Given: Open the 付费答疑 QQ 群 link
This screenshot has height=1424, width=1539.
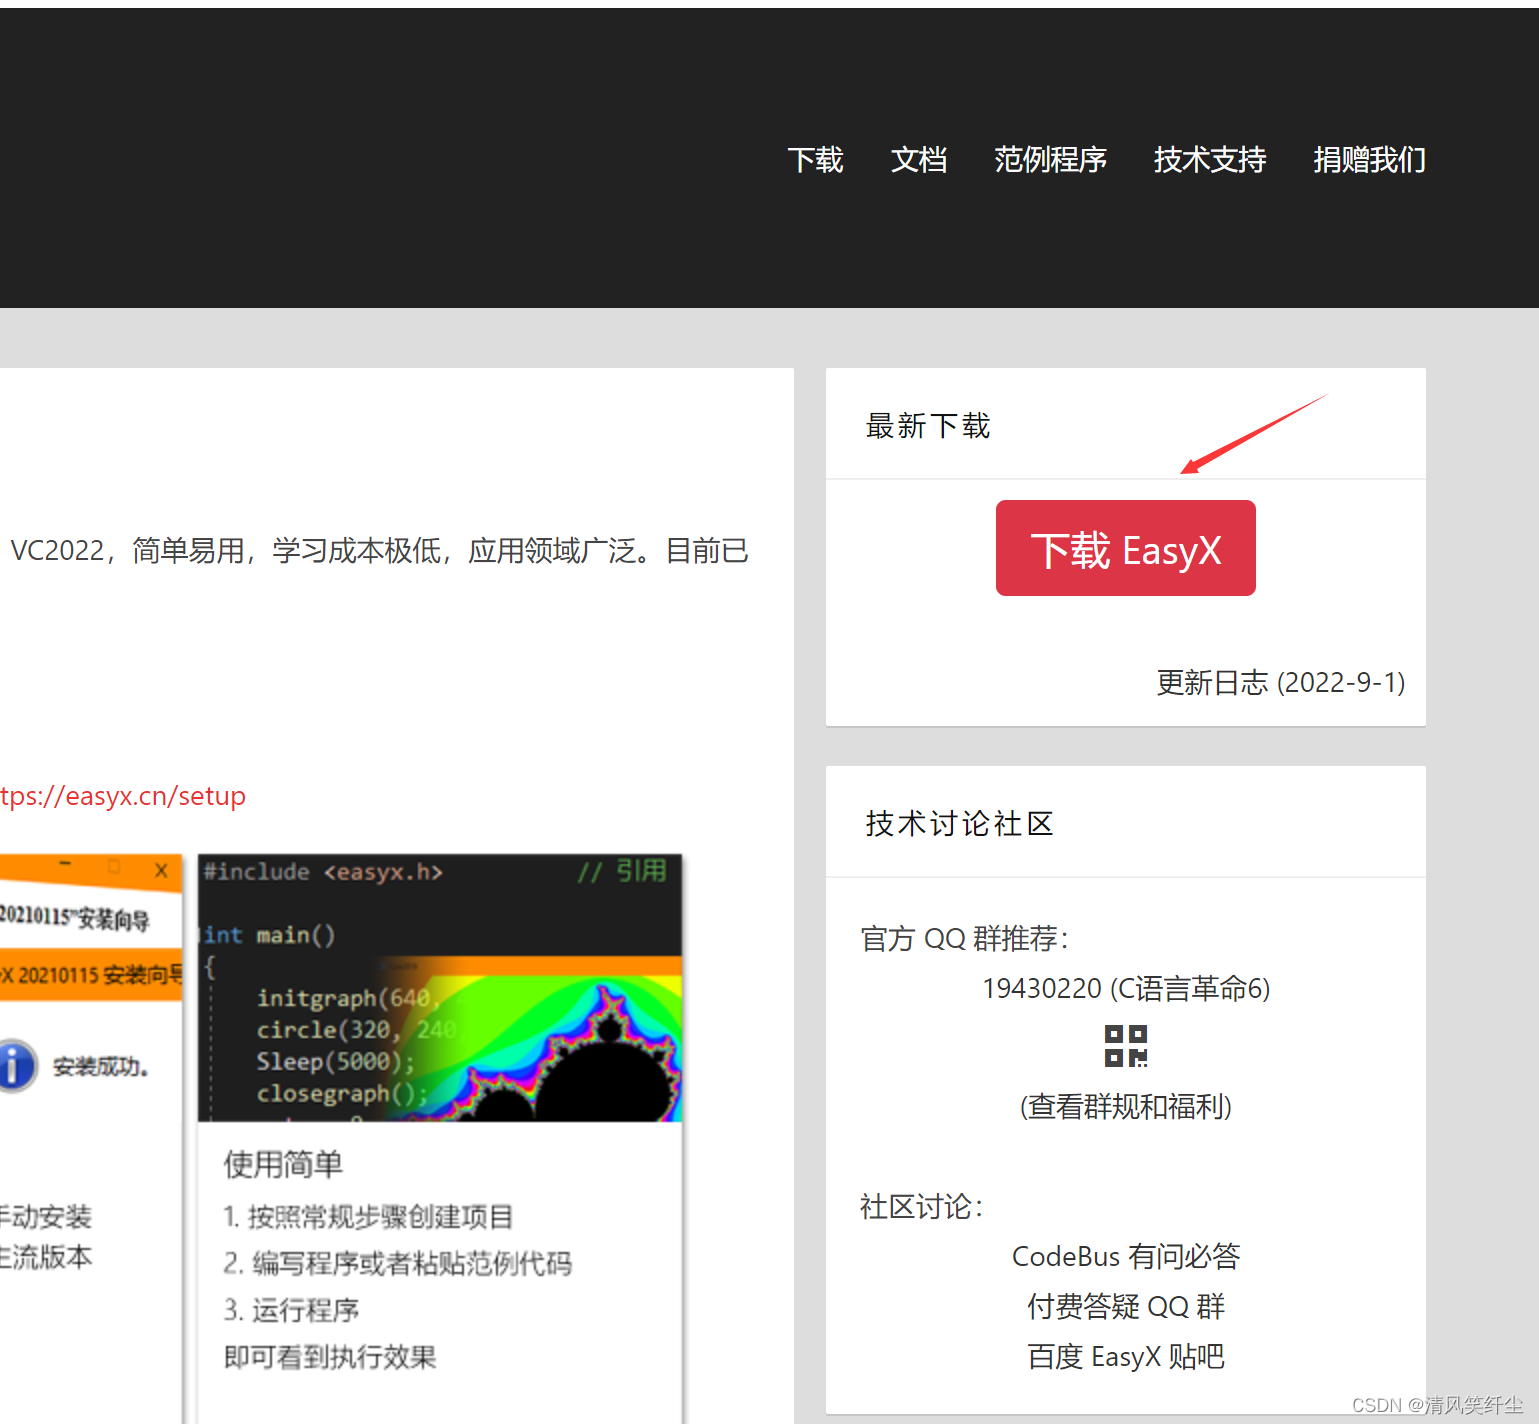Looking at the screenshot, I should pos(1126,1307).
